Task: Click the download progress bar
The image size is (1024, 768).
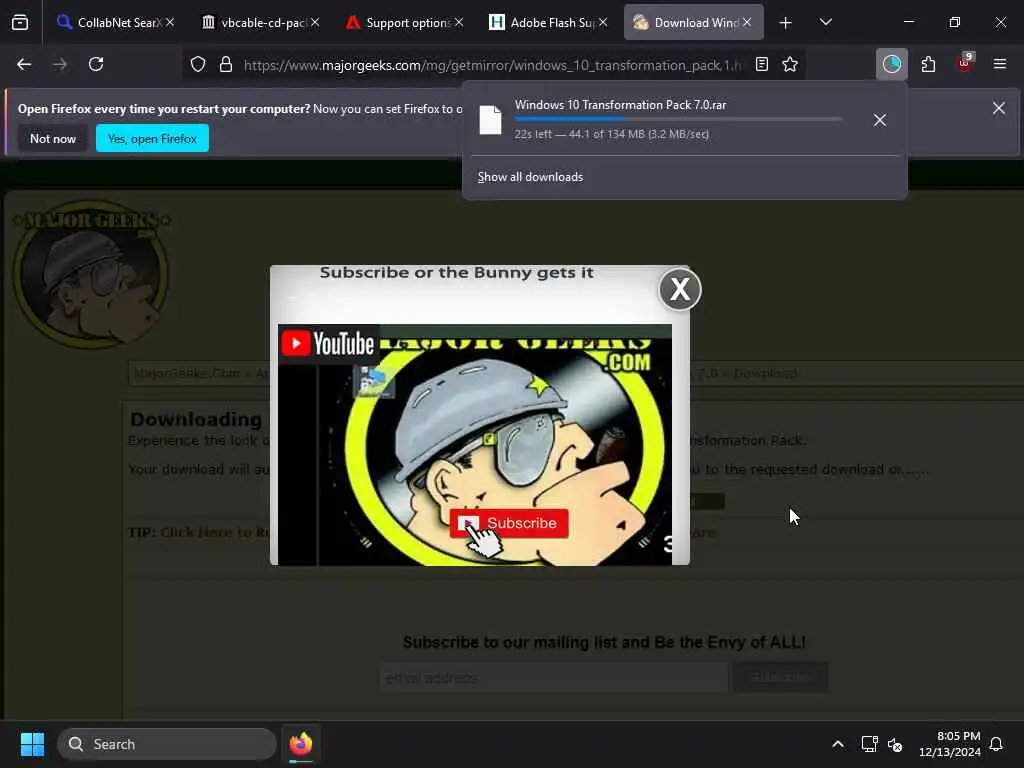Action: click(678, 119)
